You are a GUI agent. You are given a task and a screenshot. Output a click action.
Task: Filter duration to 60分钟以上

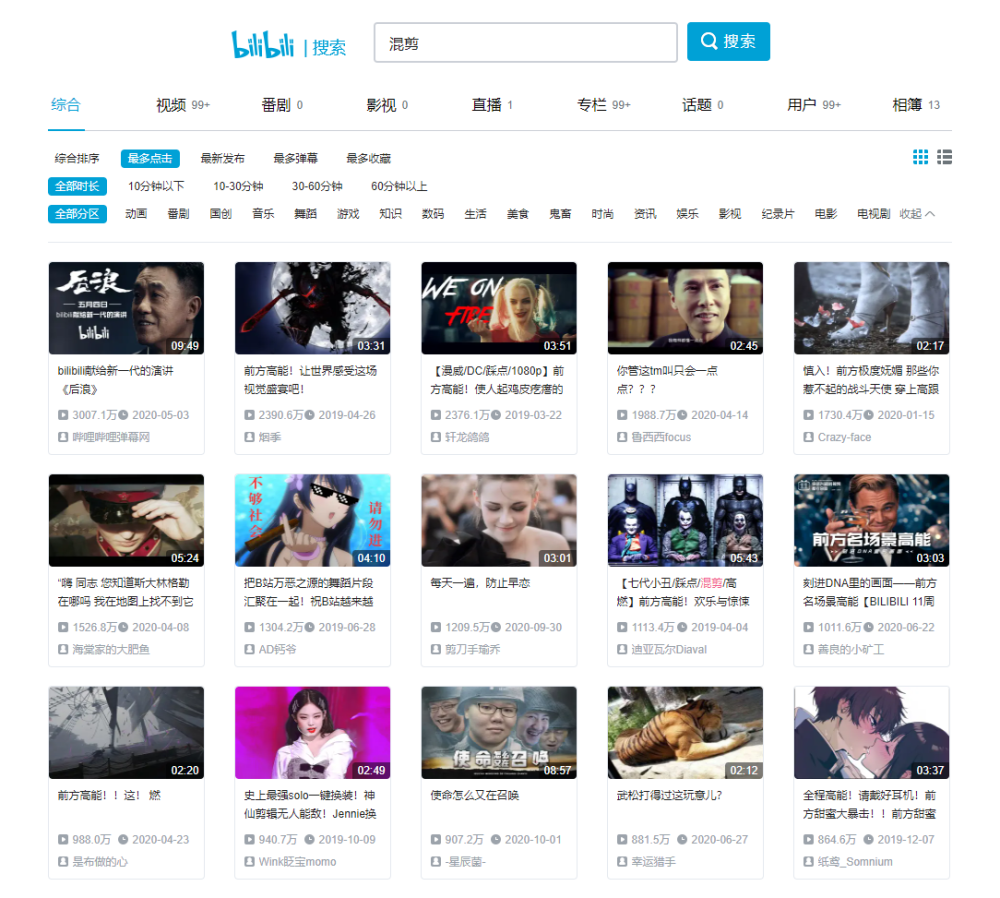click(399, 186)
